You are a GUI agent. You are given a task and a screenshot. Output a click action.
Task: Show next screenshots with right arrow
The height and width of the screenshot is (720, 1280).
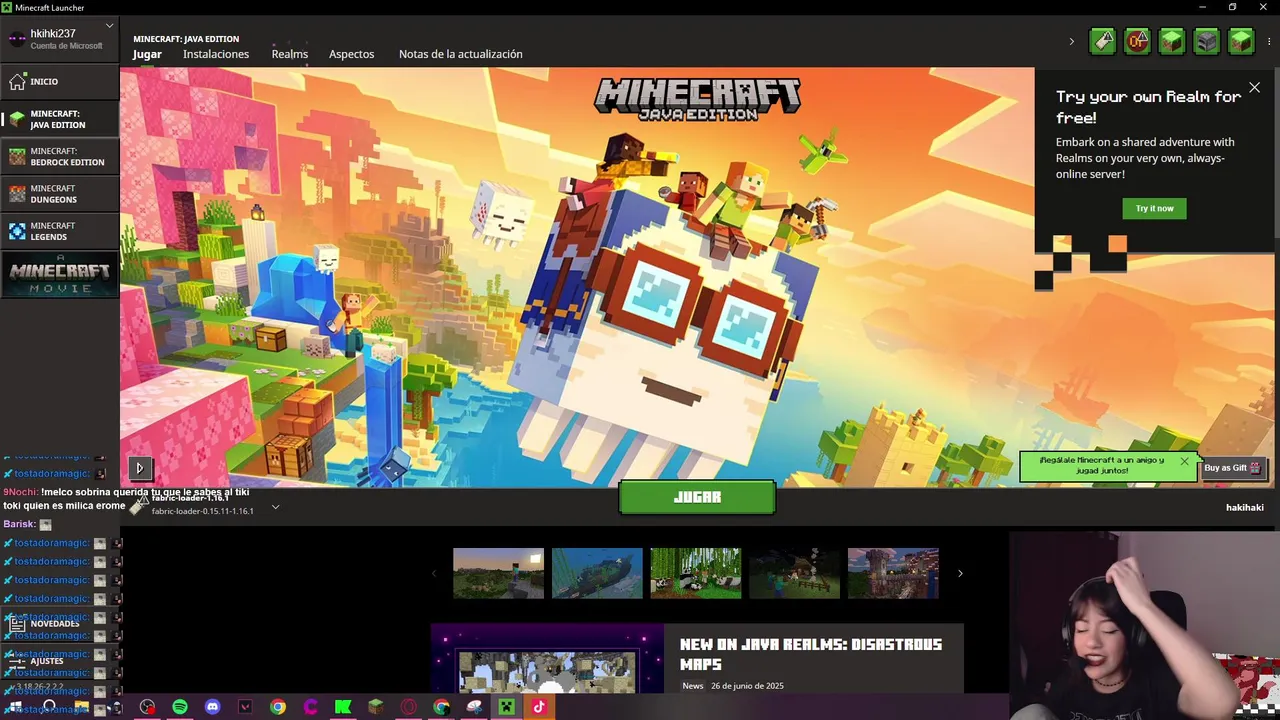click(x=960, y=573)
